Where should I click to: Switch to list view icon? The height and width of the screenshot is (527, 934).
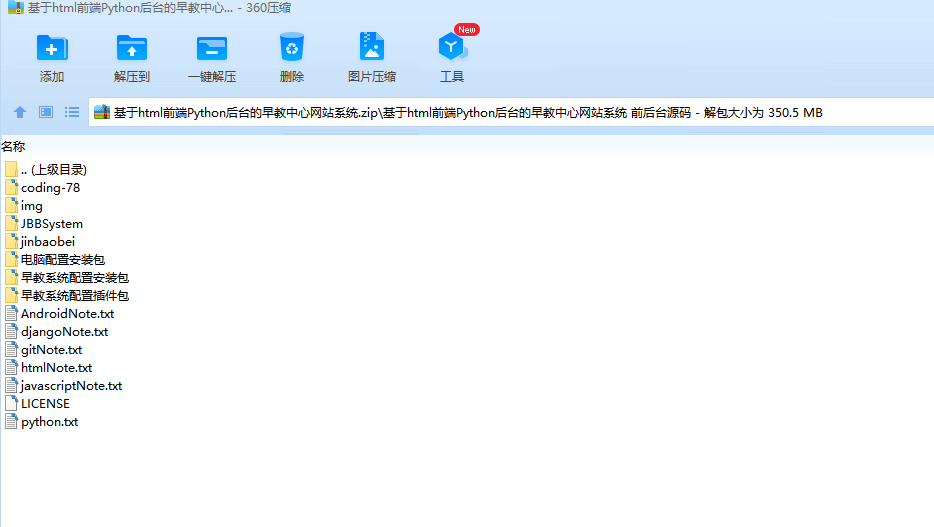point(72,112)
